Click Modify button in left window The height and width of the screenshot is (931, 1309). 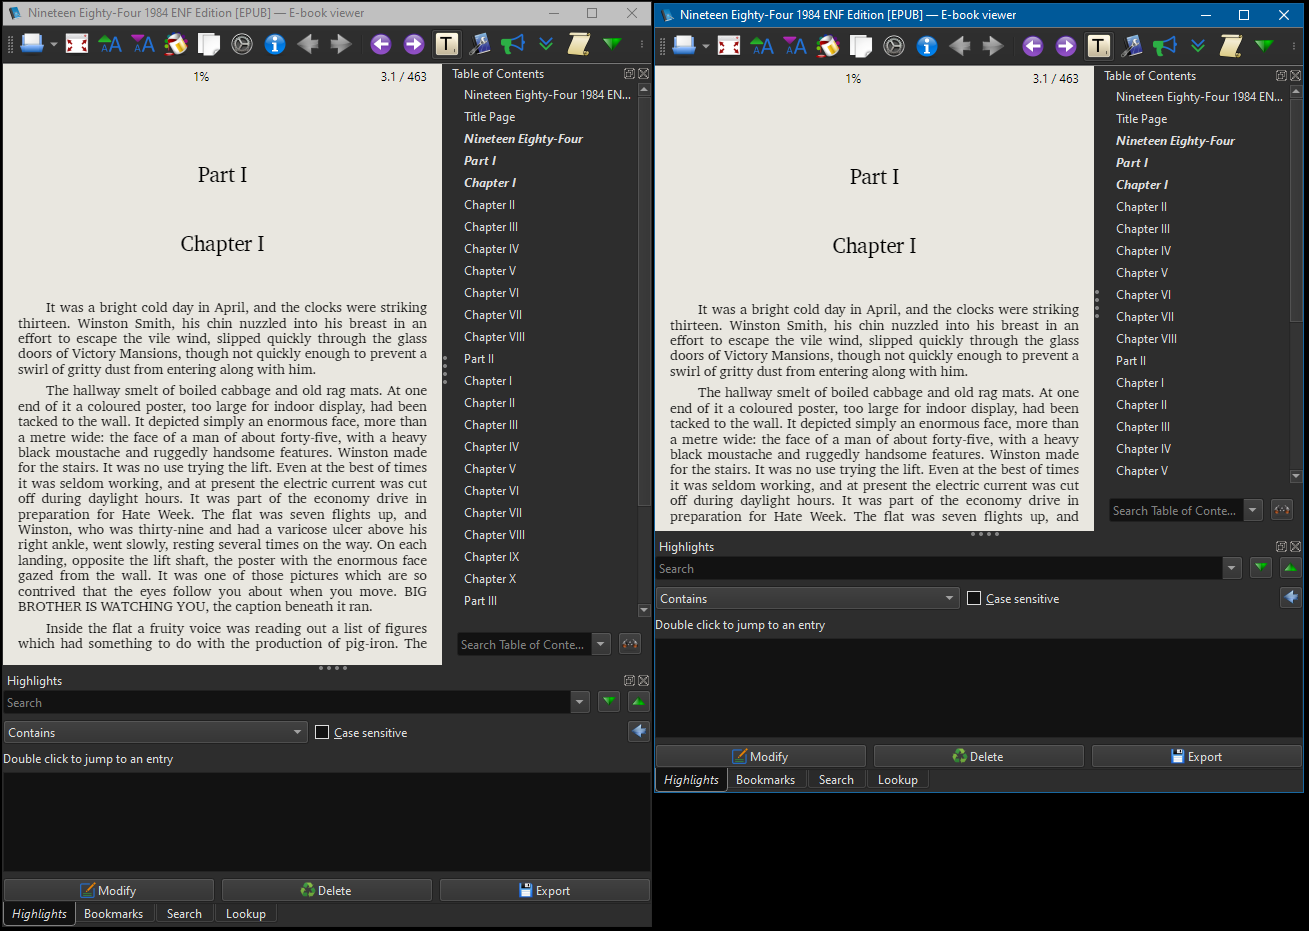[109, 890]
